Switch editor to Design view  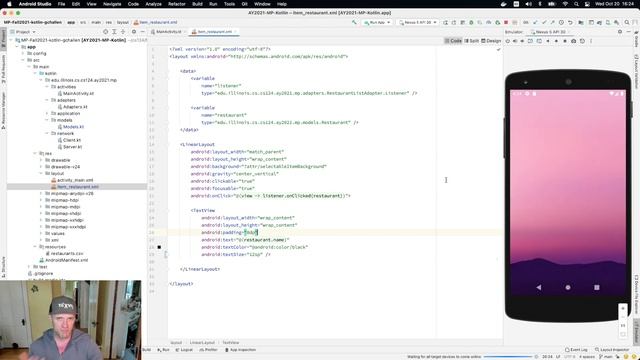pos(491,41)
